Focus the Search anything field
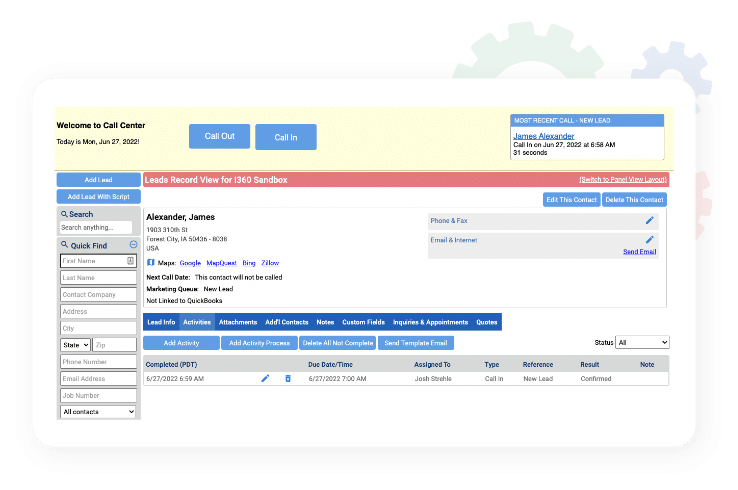Image resolution: width=738 pixels, height=490 pixels. coord(96,227)
